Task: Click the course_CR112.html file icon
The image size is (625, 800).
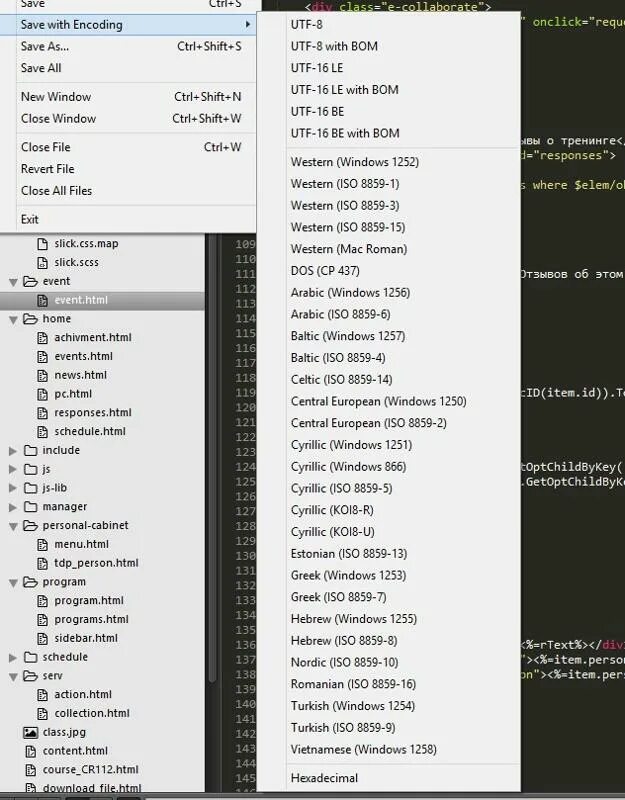Action: (31, 770)
